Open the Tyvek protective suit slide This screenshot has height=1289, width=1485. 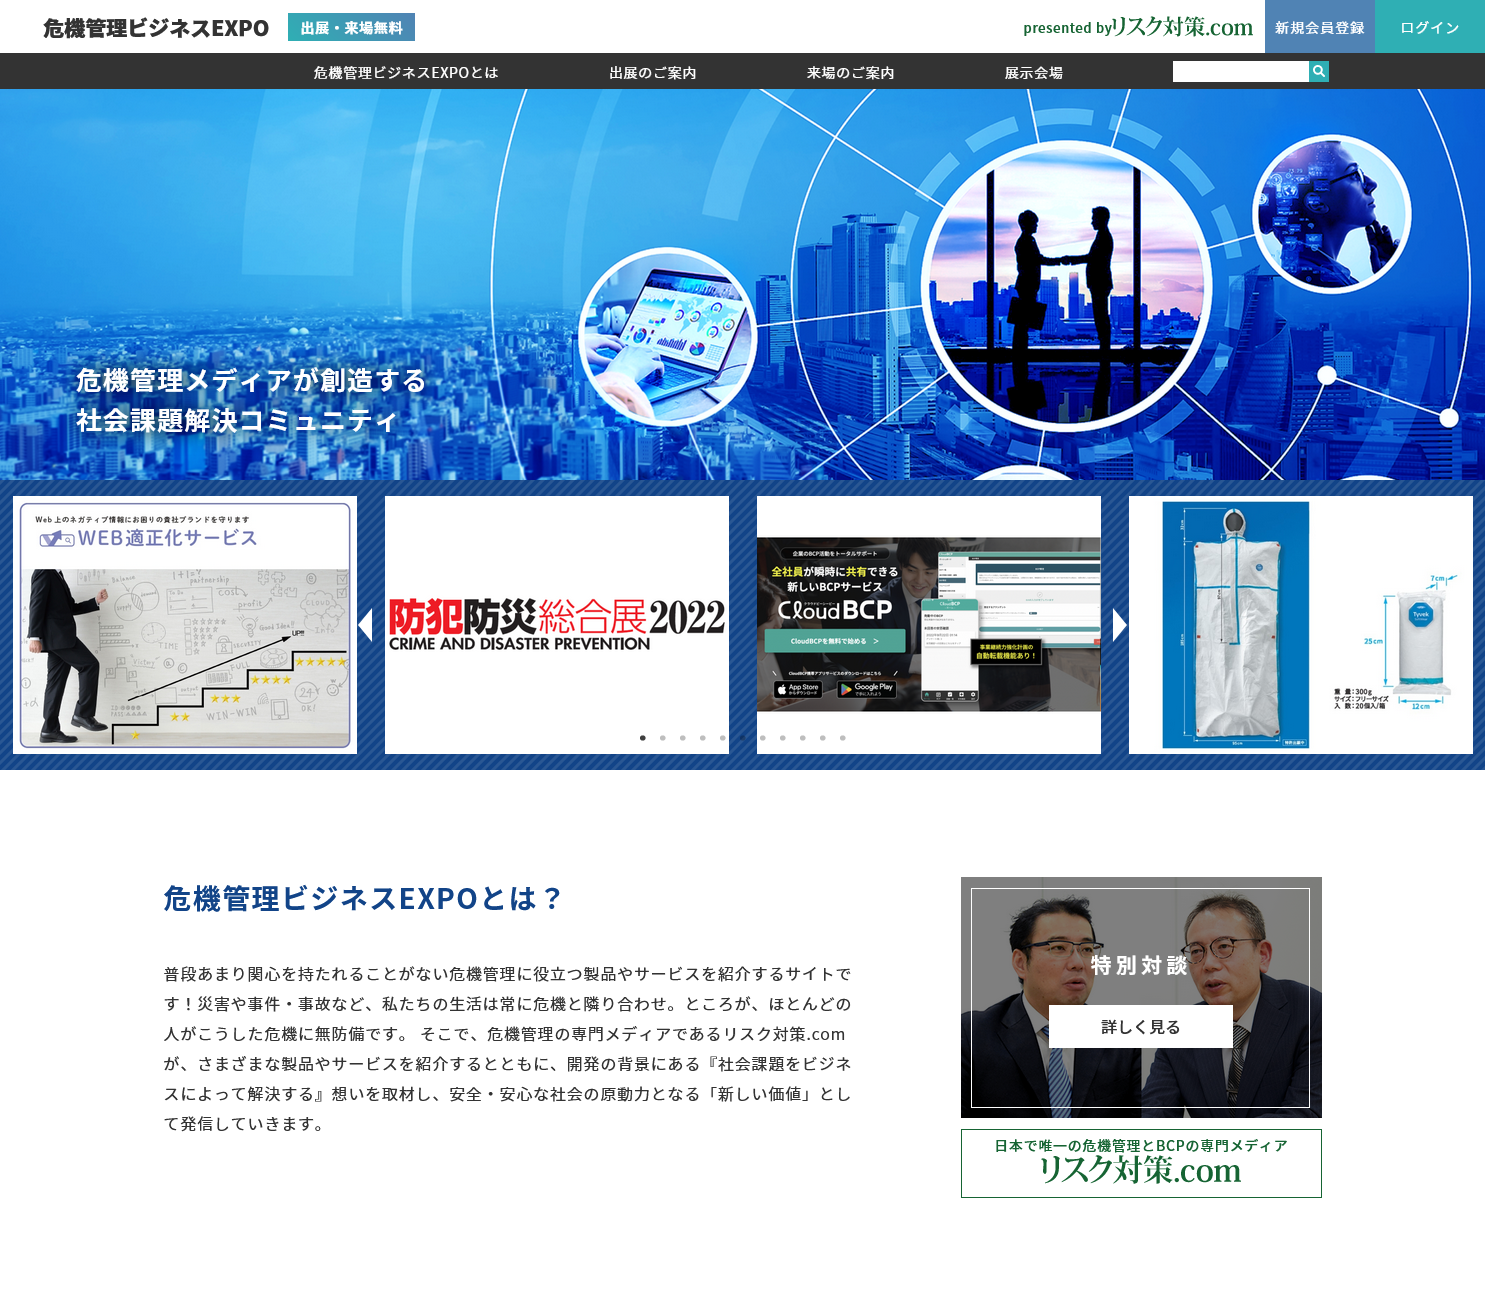tap(1301, 625)
